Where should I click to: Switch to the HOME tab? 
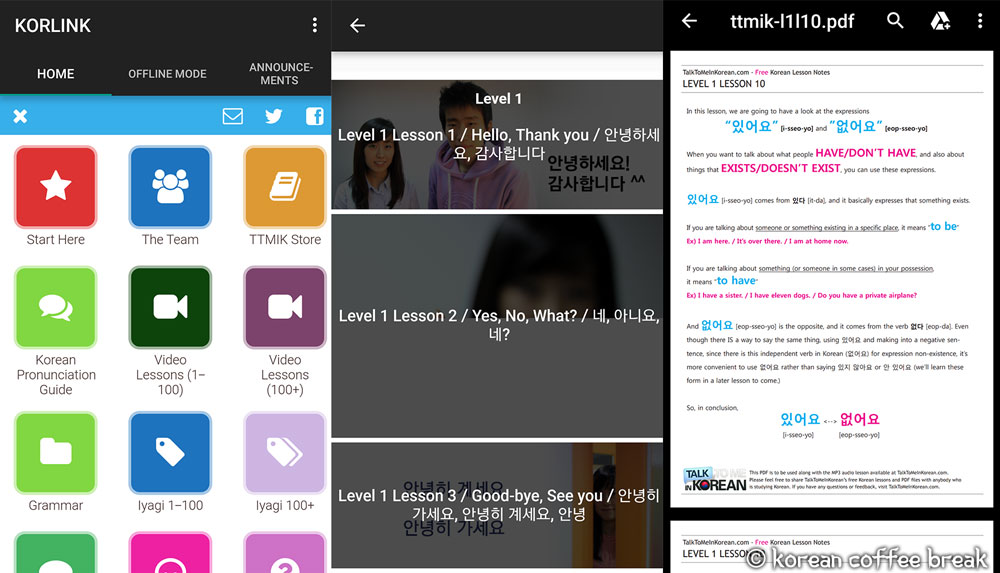coord(55,74)
